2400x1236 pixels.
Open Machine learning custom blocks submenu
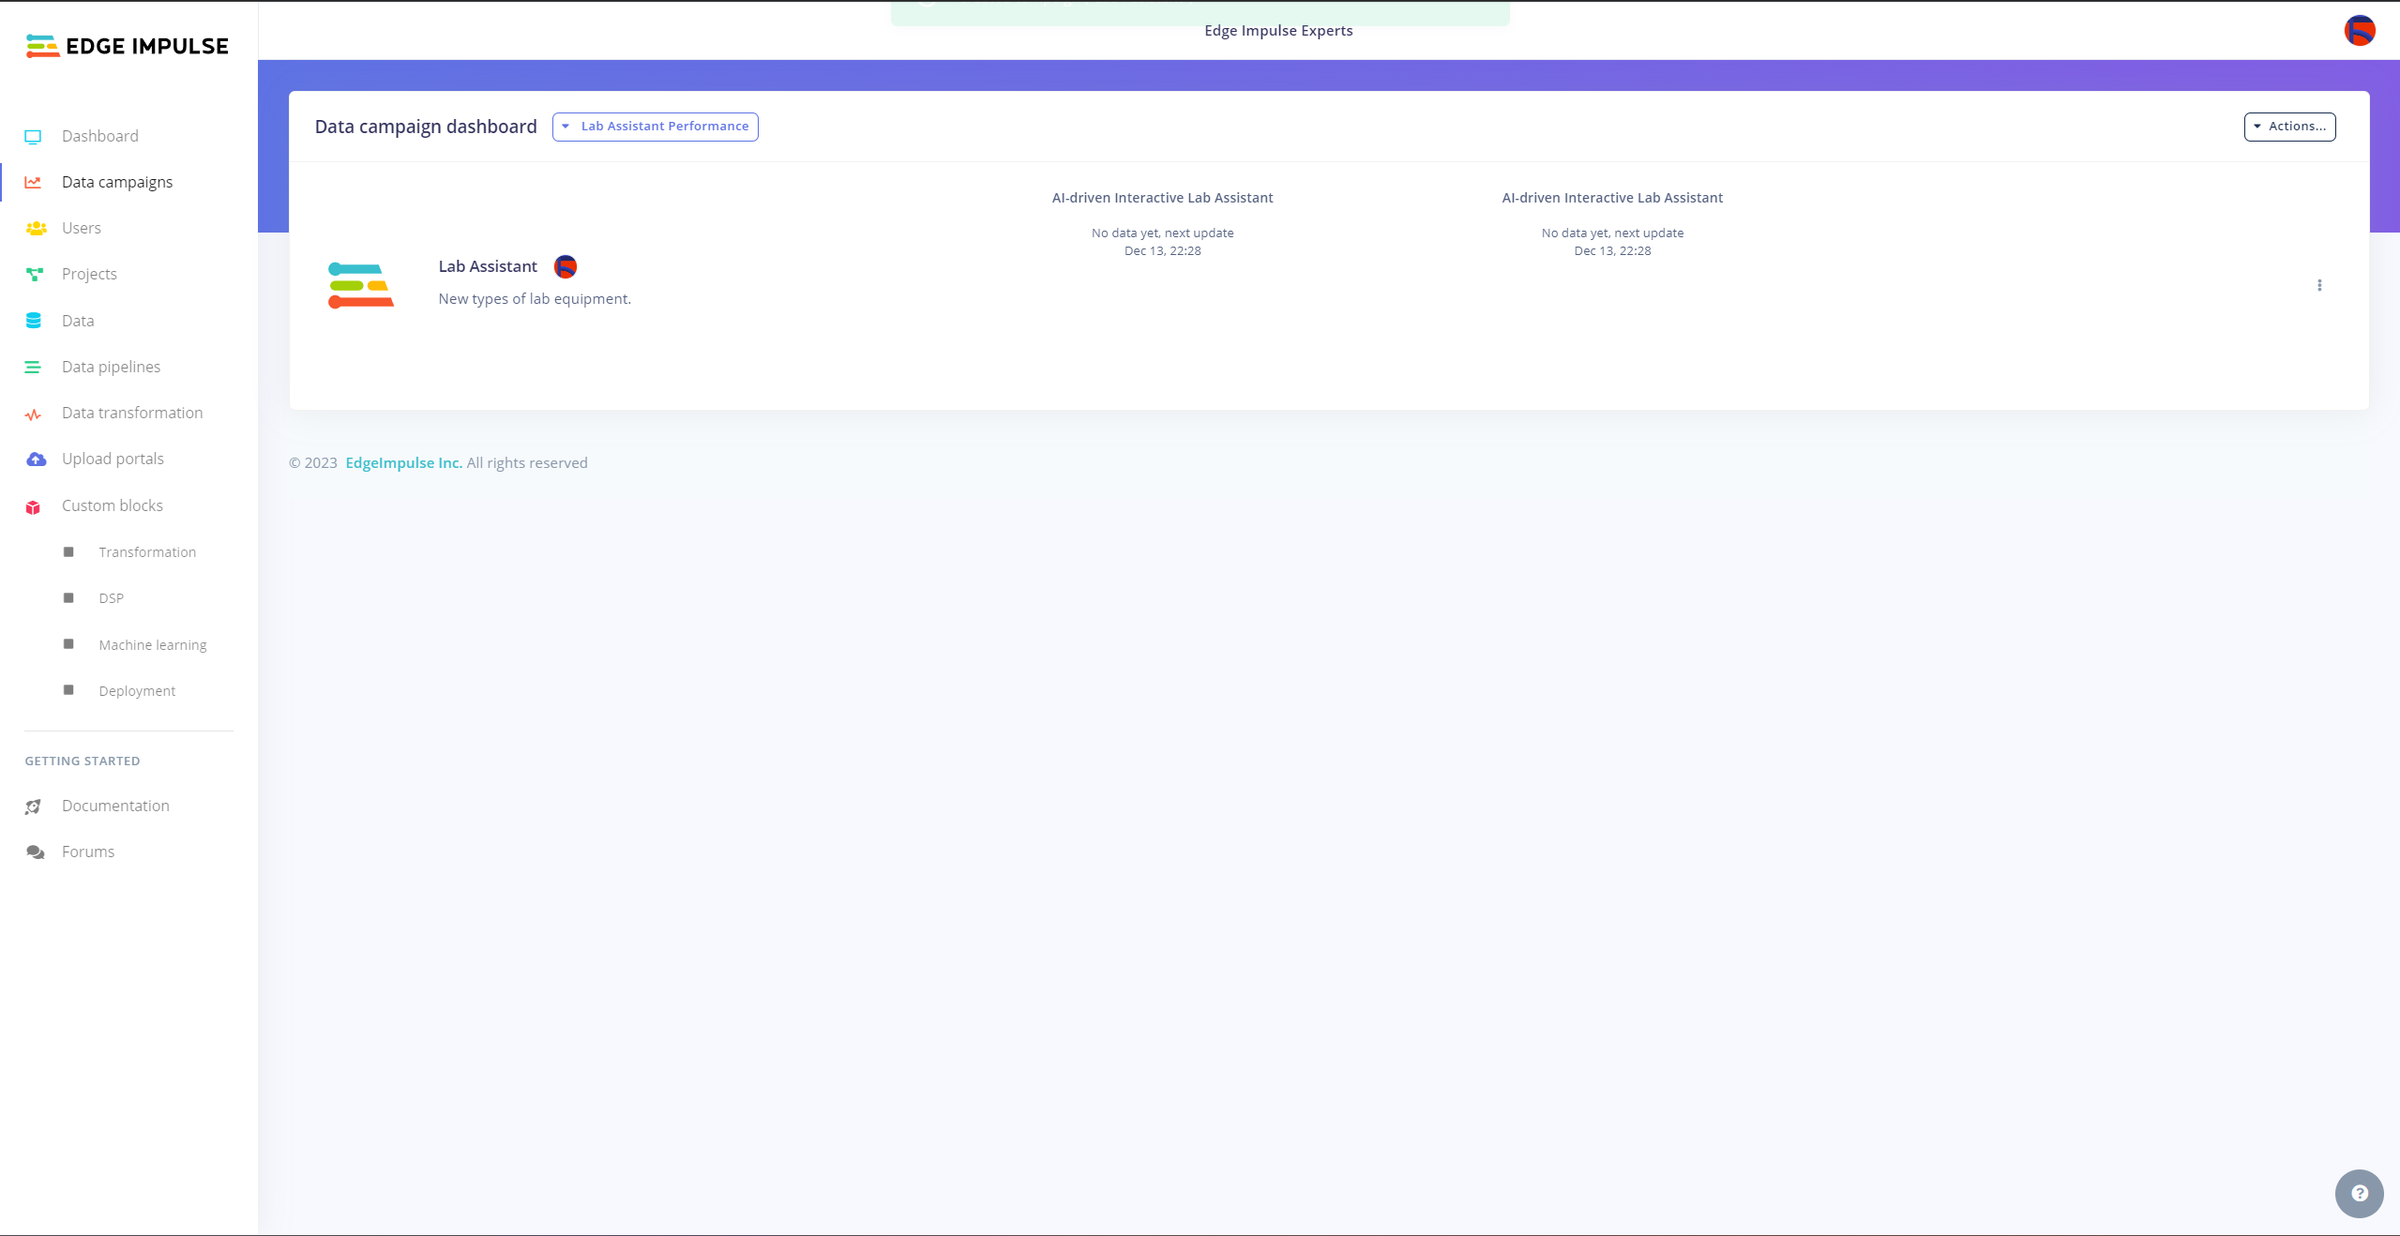pyautogui.click(x=153, y=645)
